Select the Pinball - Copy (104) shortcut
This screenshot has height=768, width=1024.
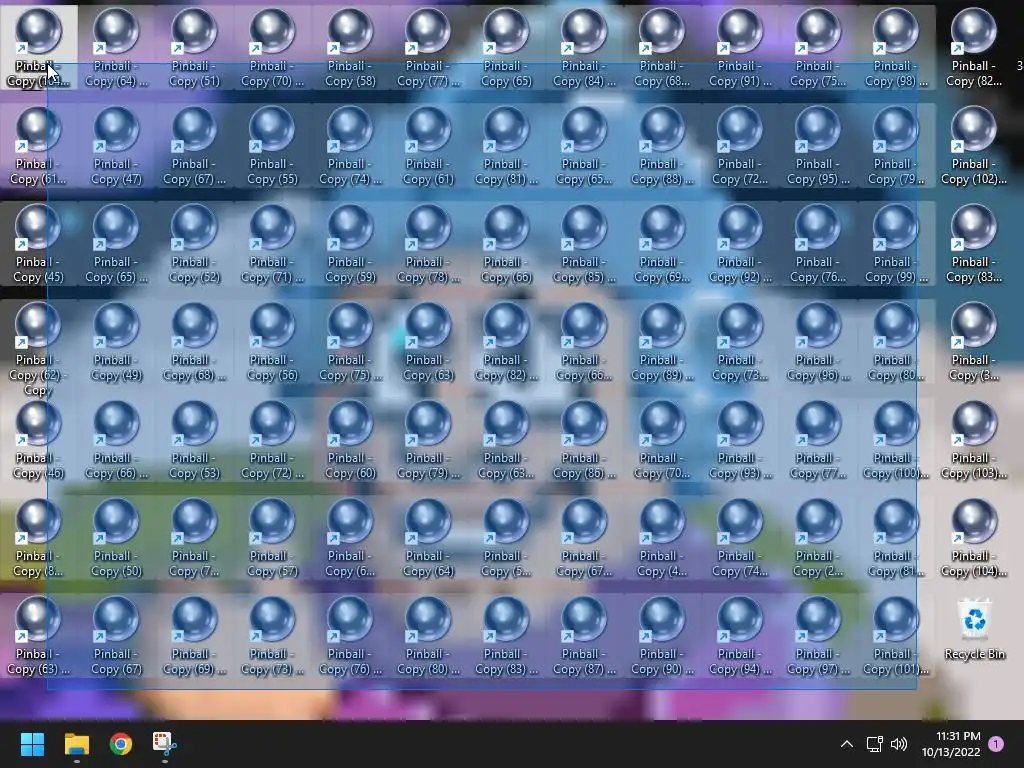pyautogui.click(x=974, y=538)
